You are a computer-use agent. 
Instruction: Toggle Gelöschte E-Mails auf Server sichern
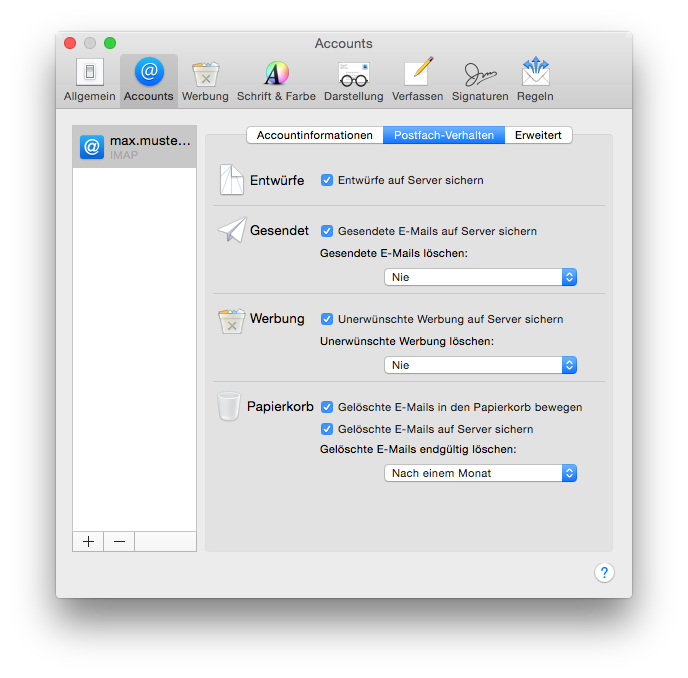327,429
